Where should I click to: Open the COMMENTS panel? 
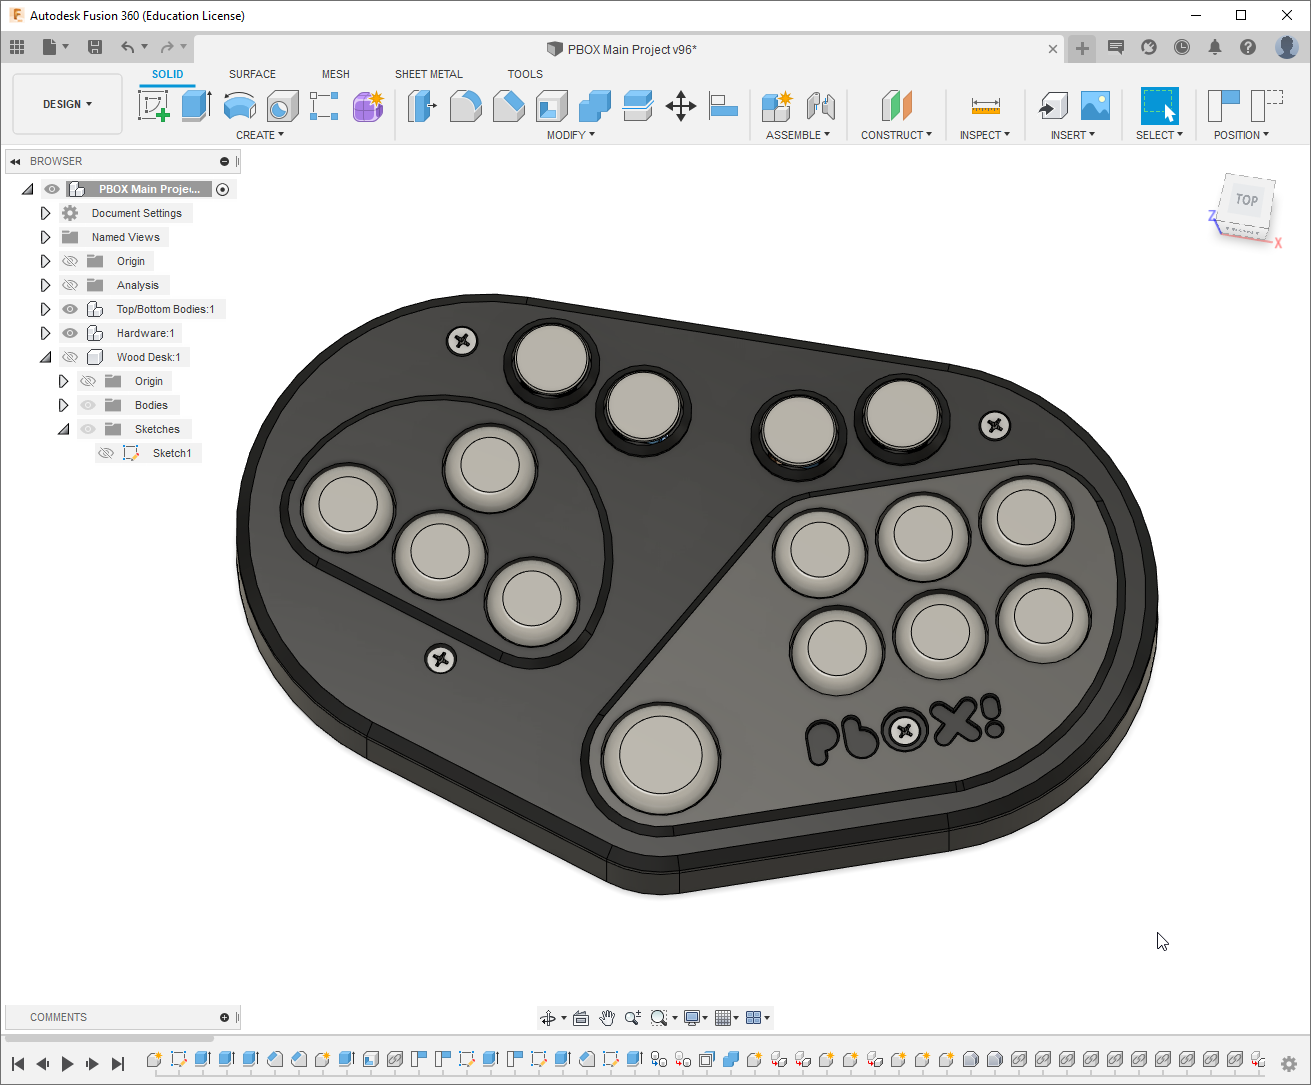coord(58,1017)
